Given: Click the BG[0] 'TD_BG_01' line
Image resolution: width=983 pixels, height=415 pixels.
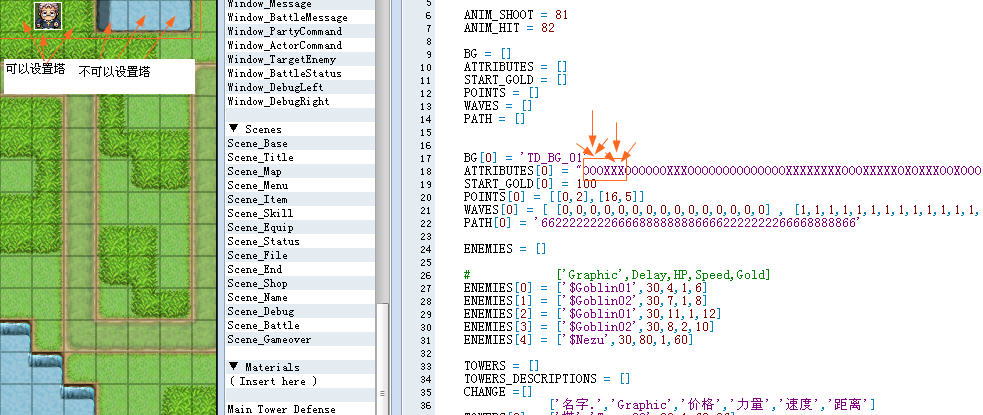Looking at the screenshot, I should pos(525,158).
